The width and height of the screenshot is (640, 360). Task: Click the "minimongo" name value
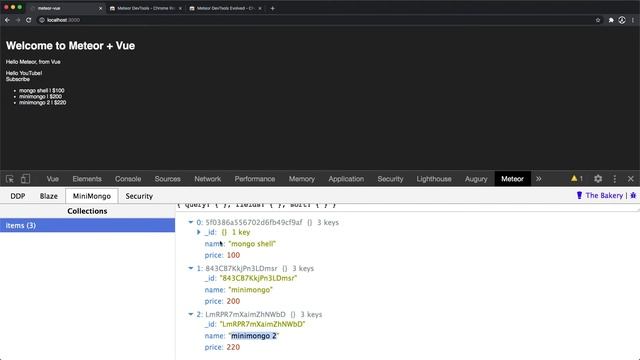point(251,290)
